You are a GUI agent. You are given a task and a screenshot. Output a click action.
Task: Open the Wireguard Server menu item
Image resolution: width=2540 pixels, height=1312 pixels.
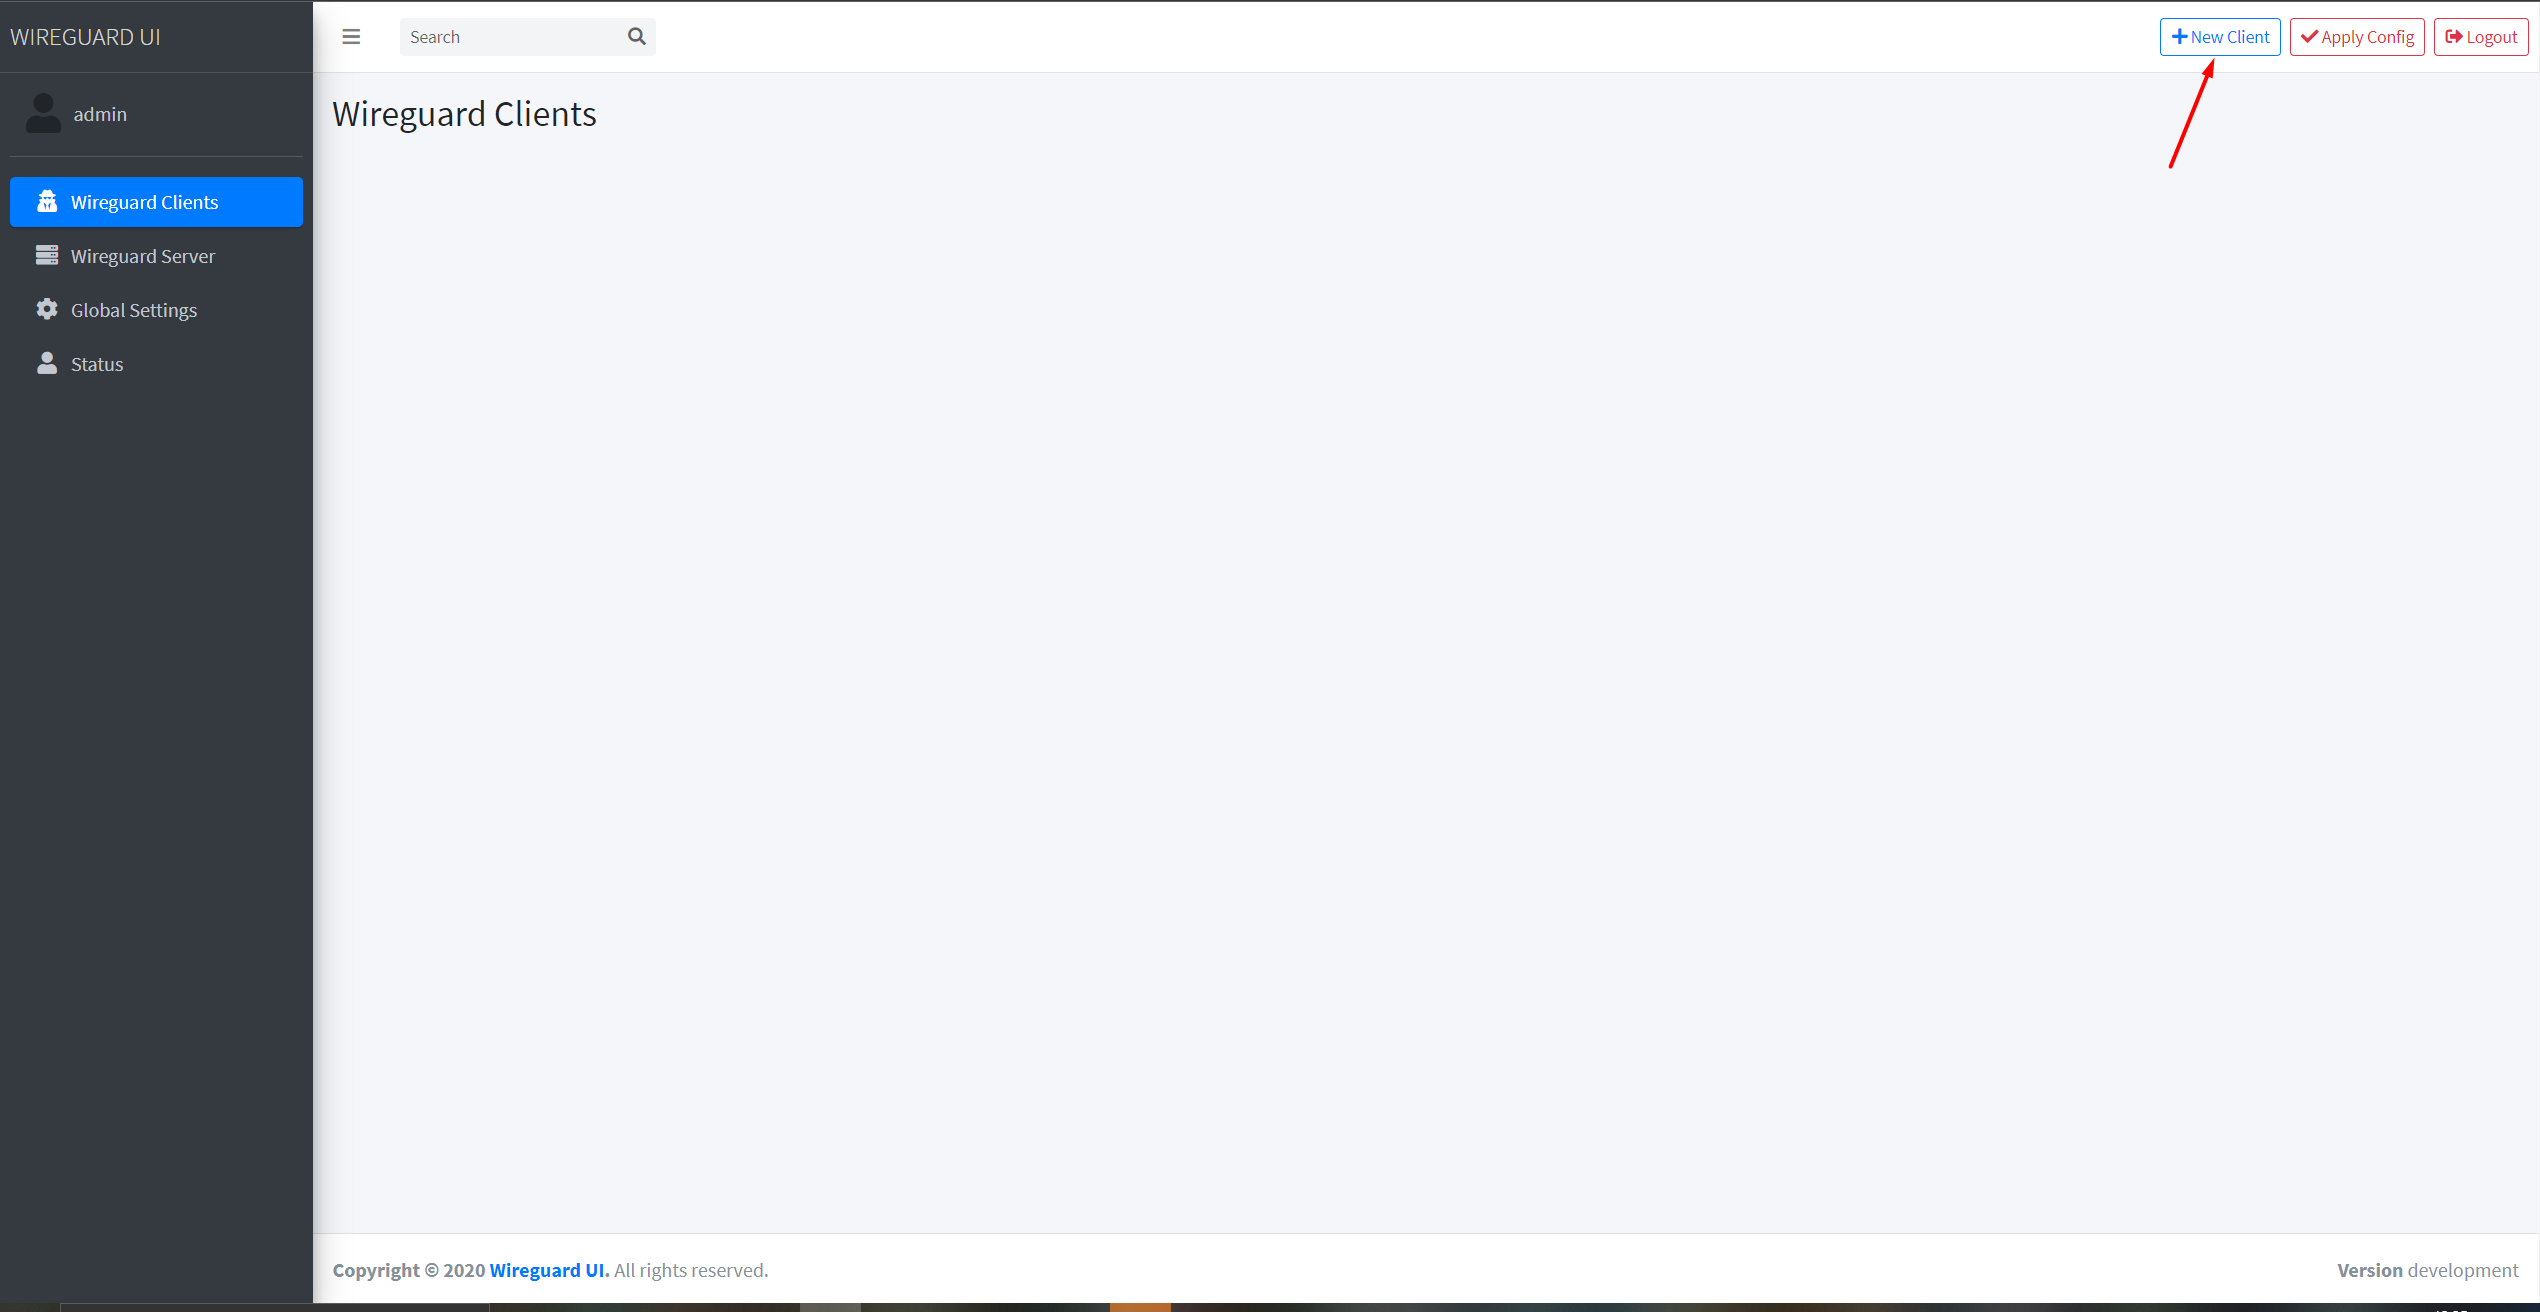pyautogui.click(x=141, y=256)
